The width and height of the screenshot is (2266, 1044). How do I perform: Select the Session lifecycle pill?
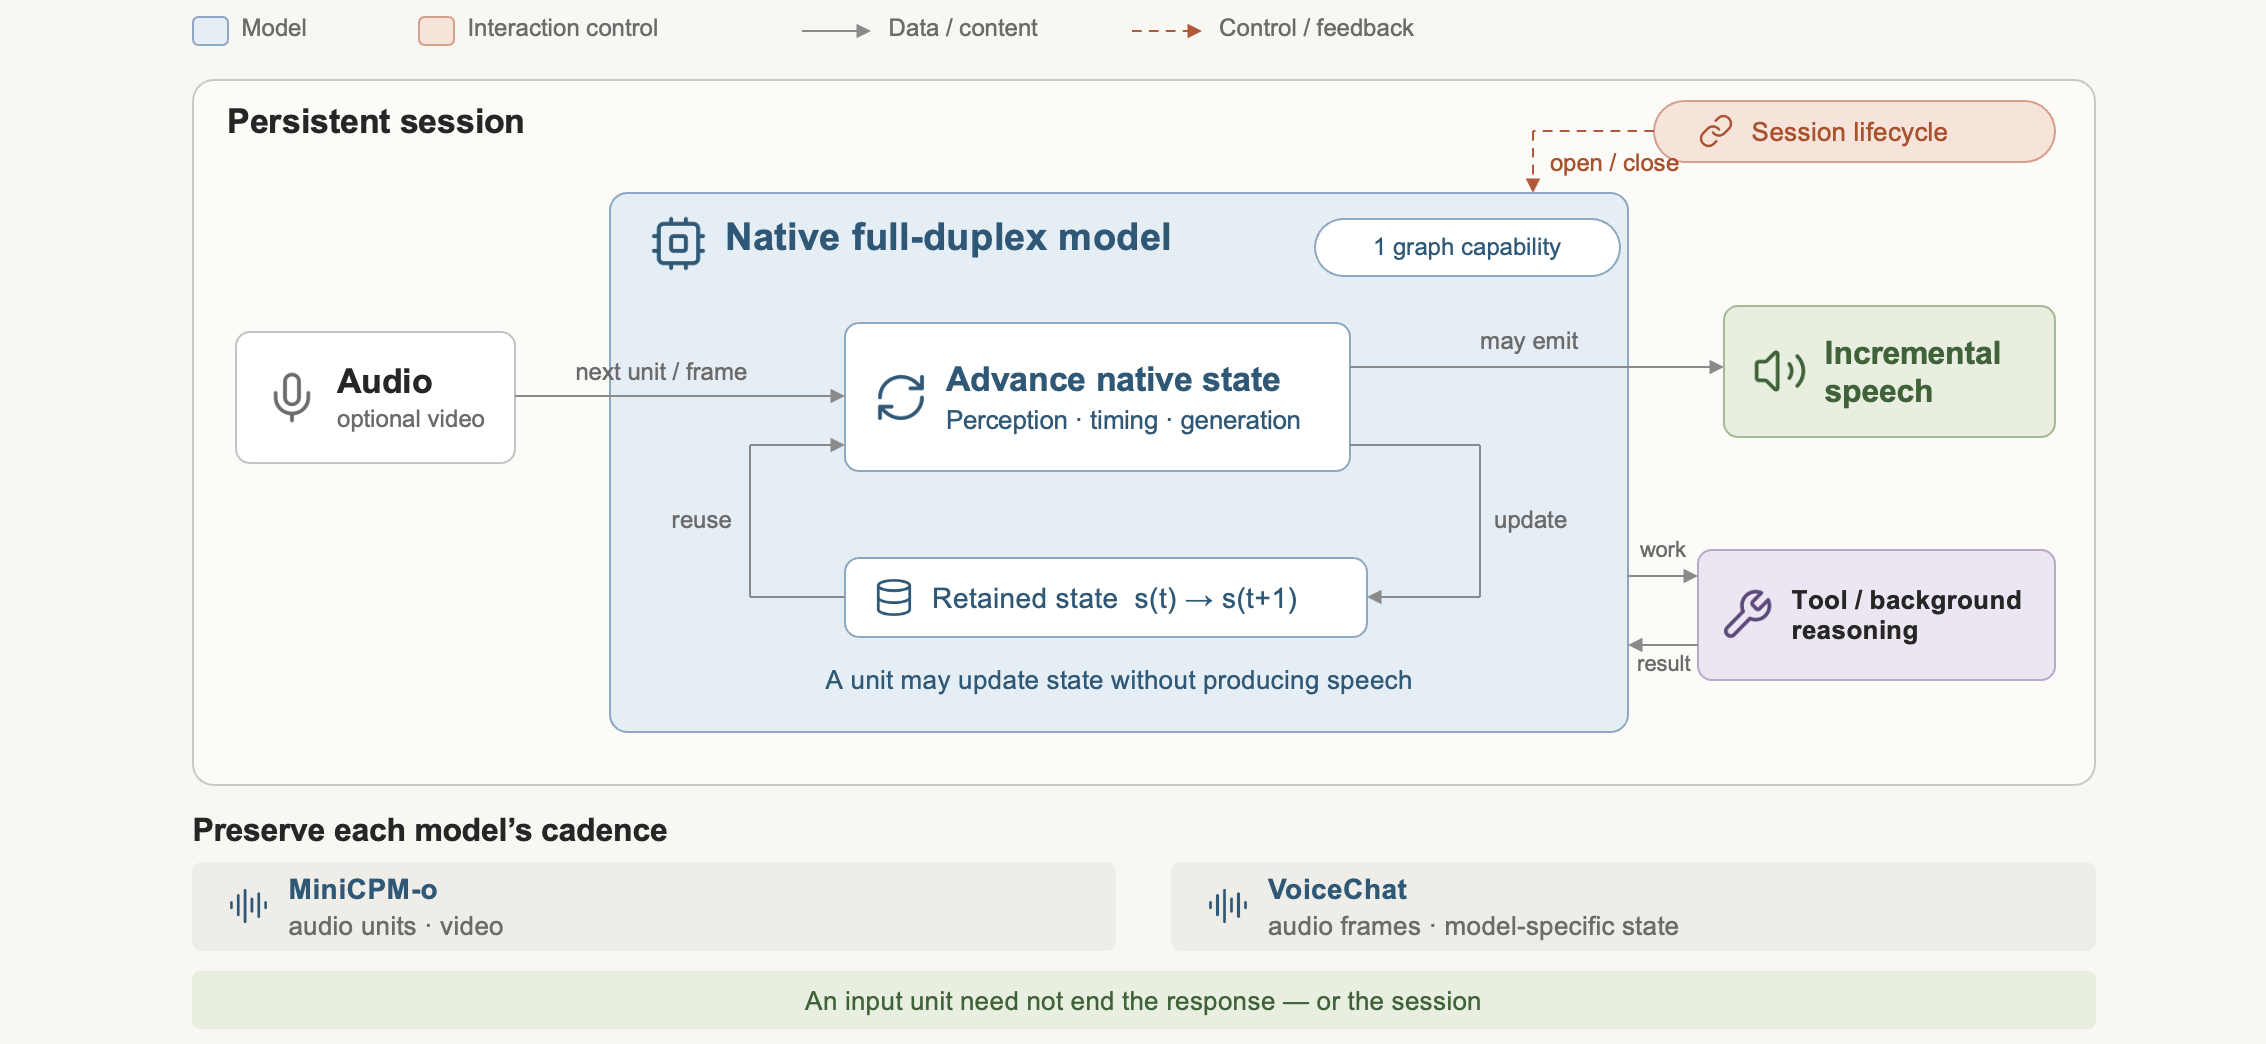click(x=1854, y=131)
